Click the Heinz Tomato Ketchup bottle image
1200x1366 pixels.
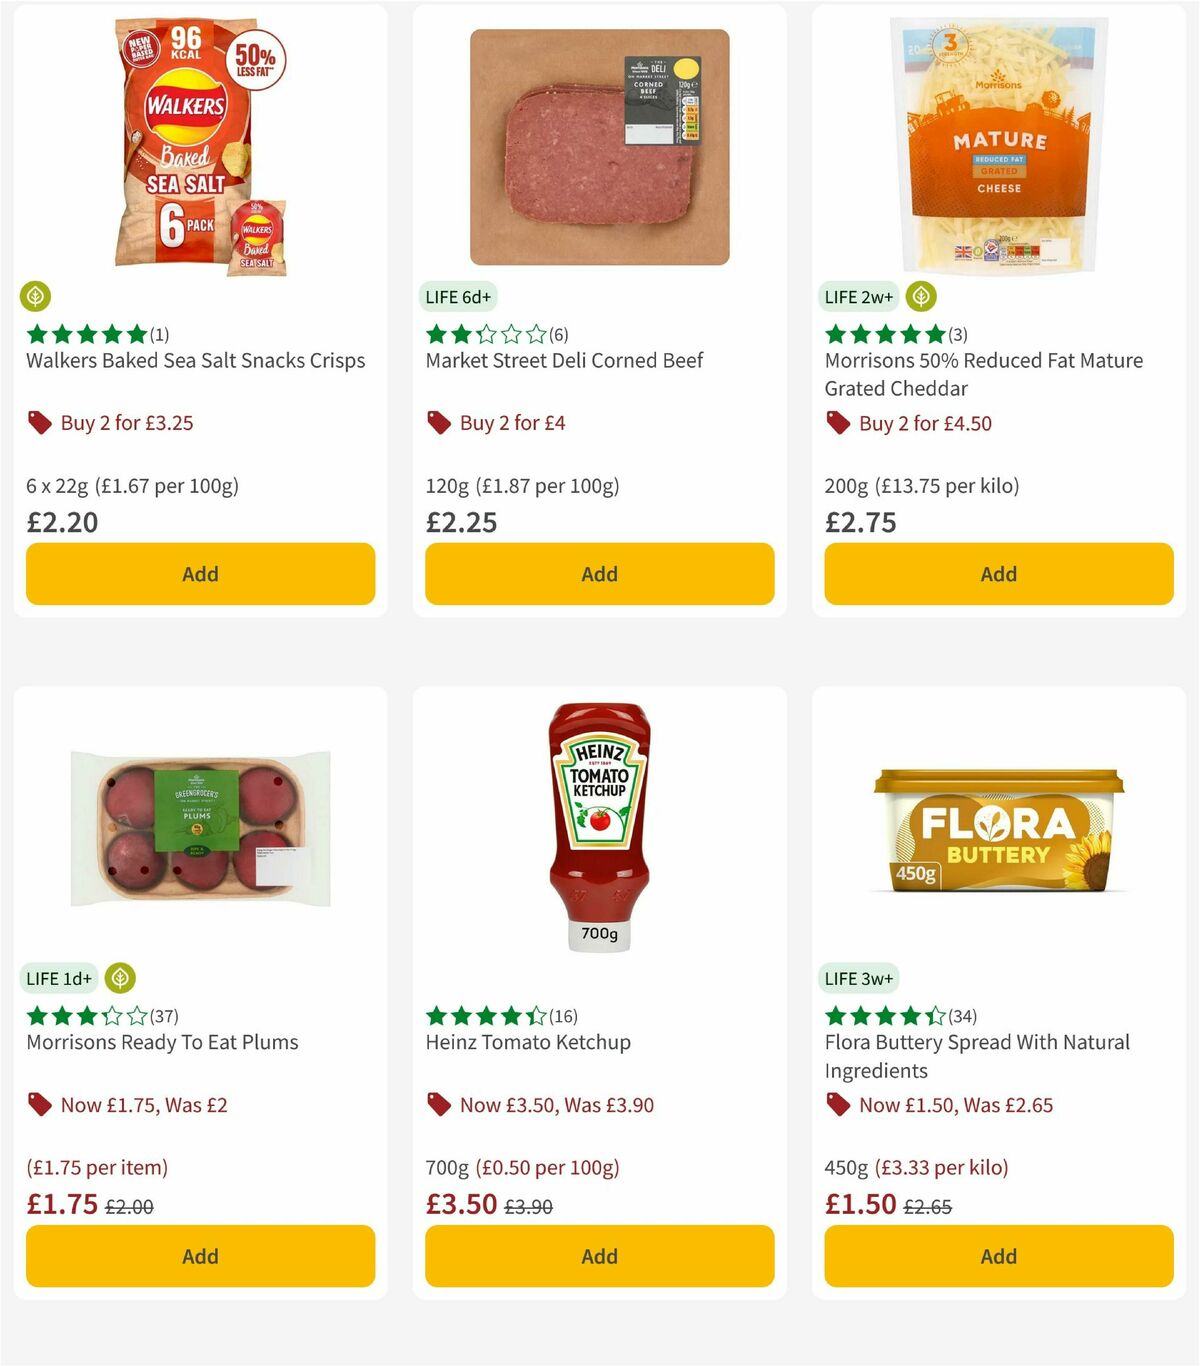point(598,830)
